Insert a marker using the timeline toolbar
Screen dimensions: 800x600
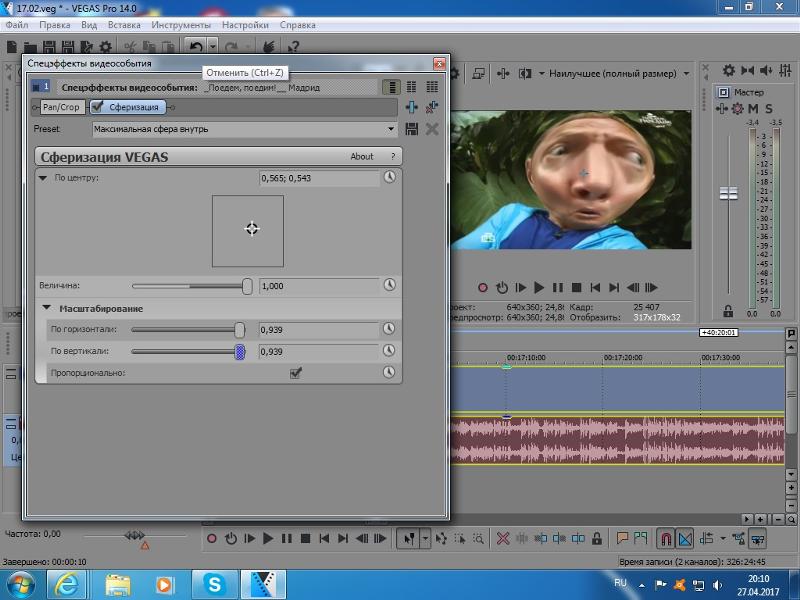pyautogui.click(x=622, y=538)
